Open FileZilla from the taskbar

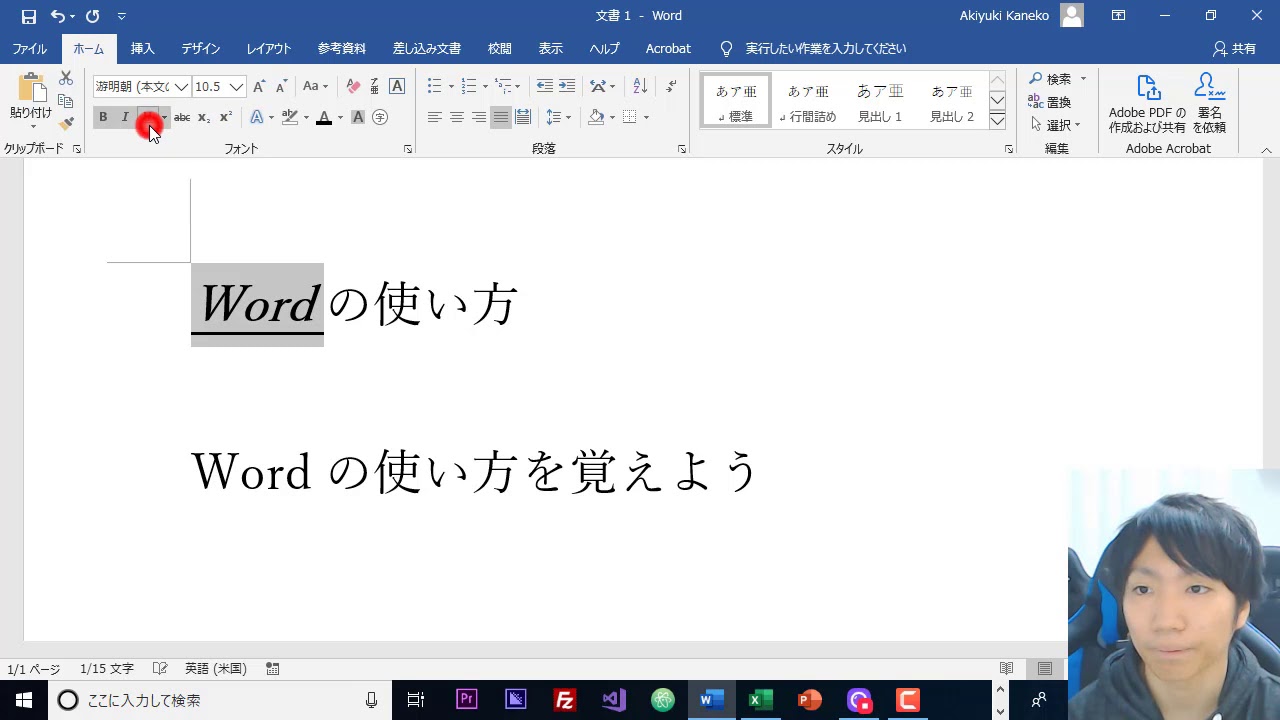(564, 700)
